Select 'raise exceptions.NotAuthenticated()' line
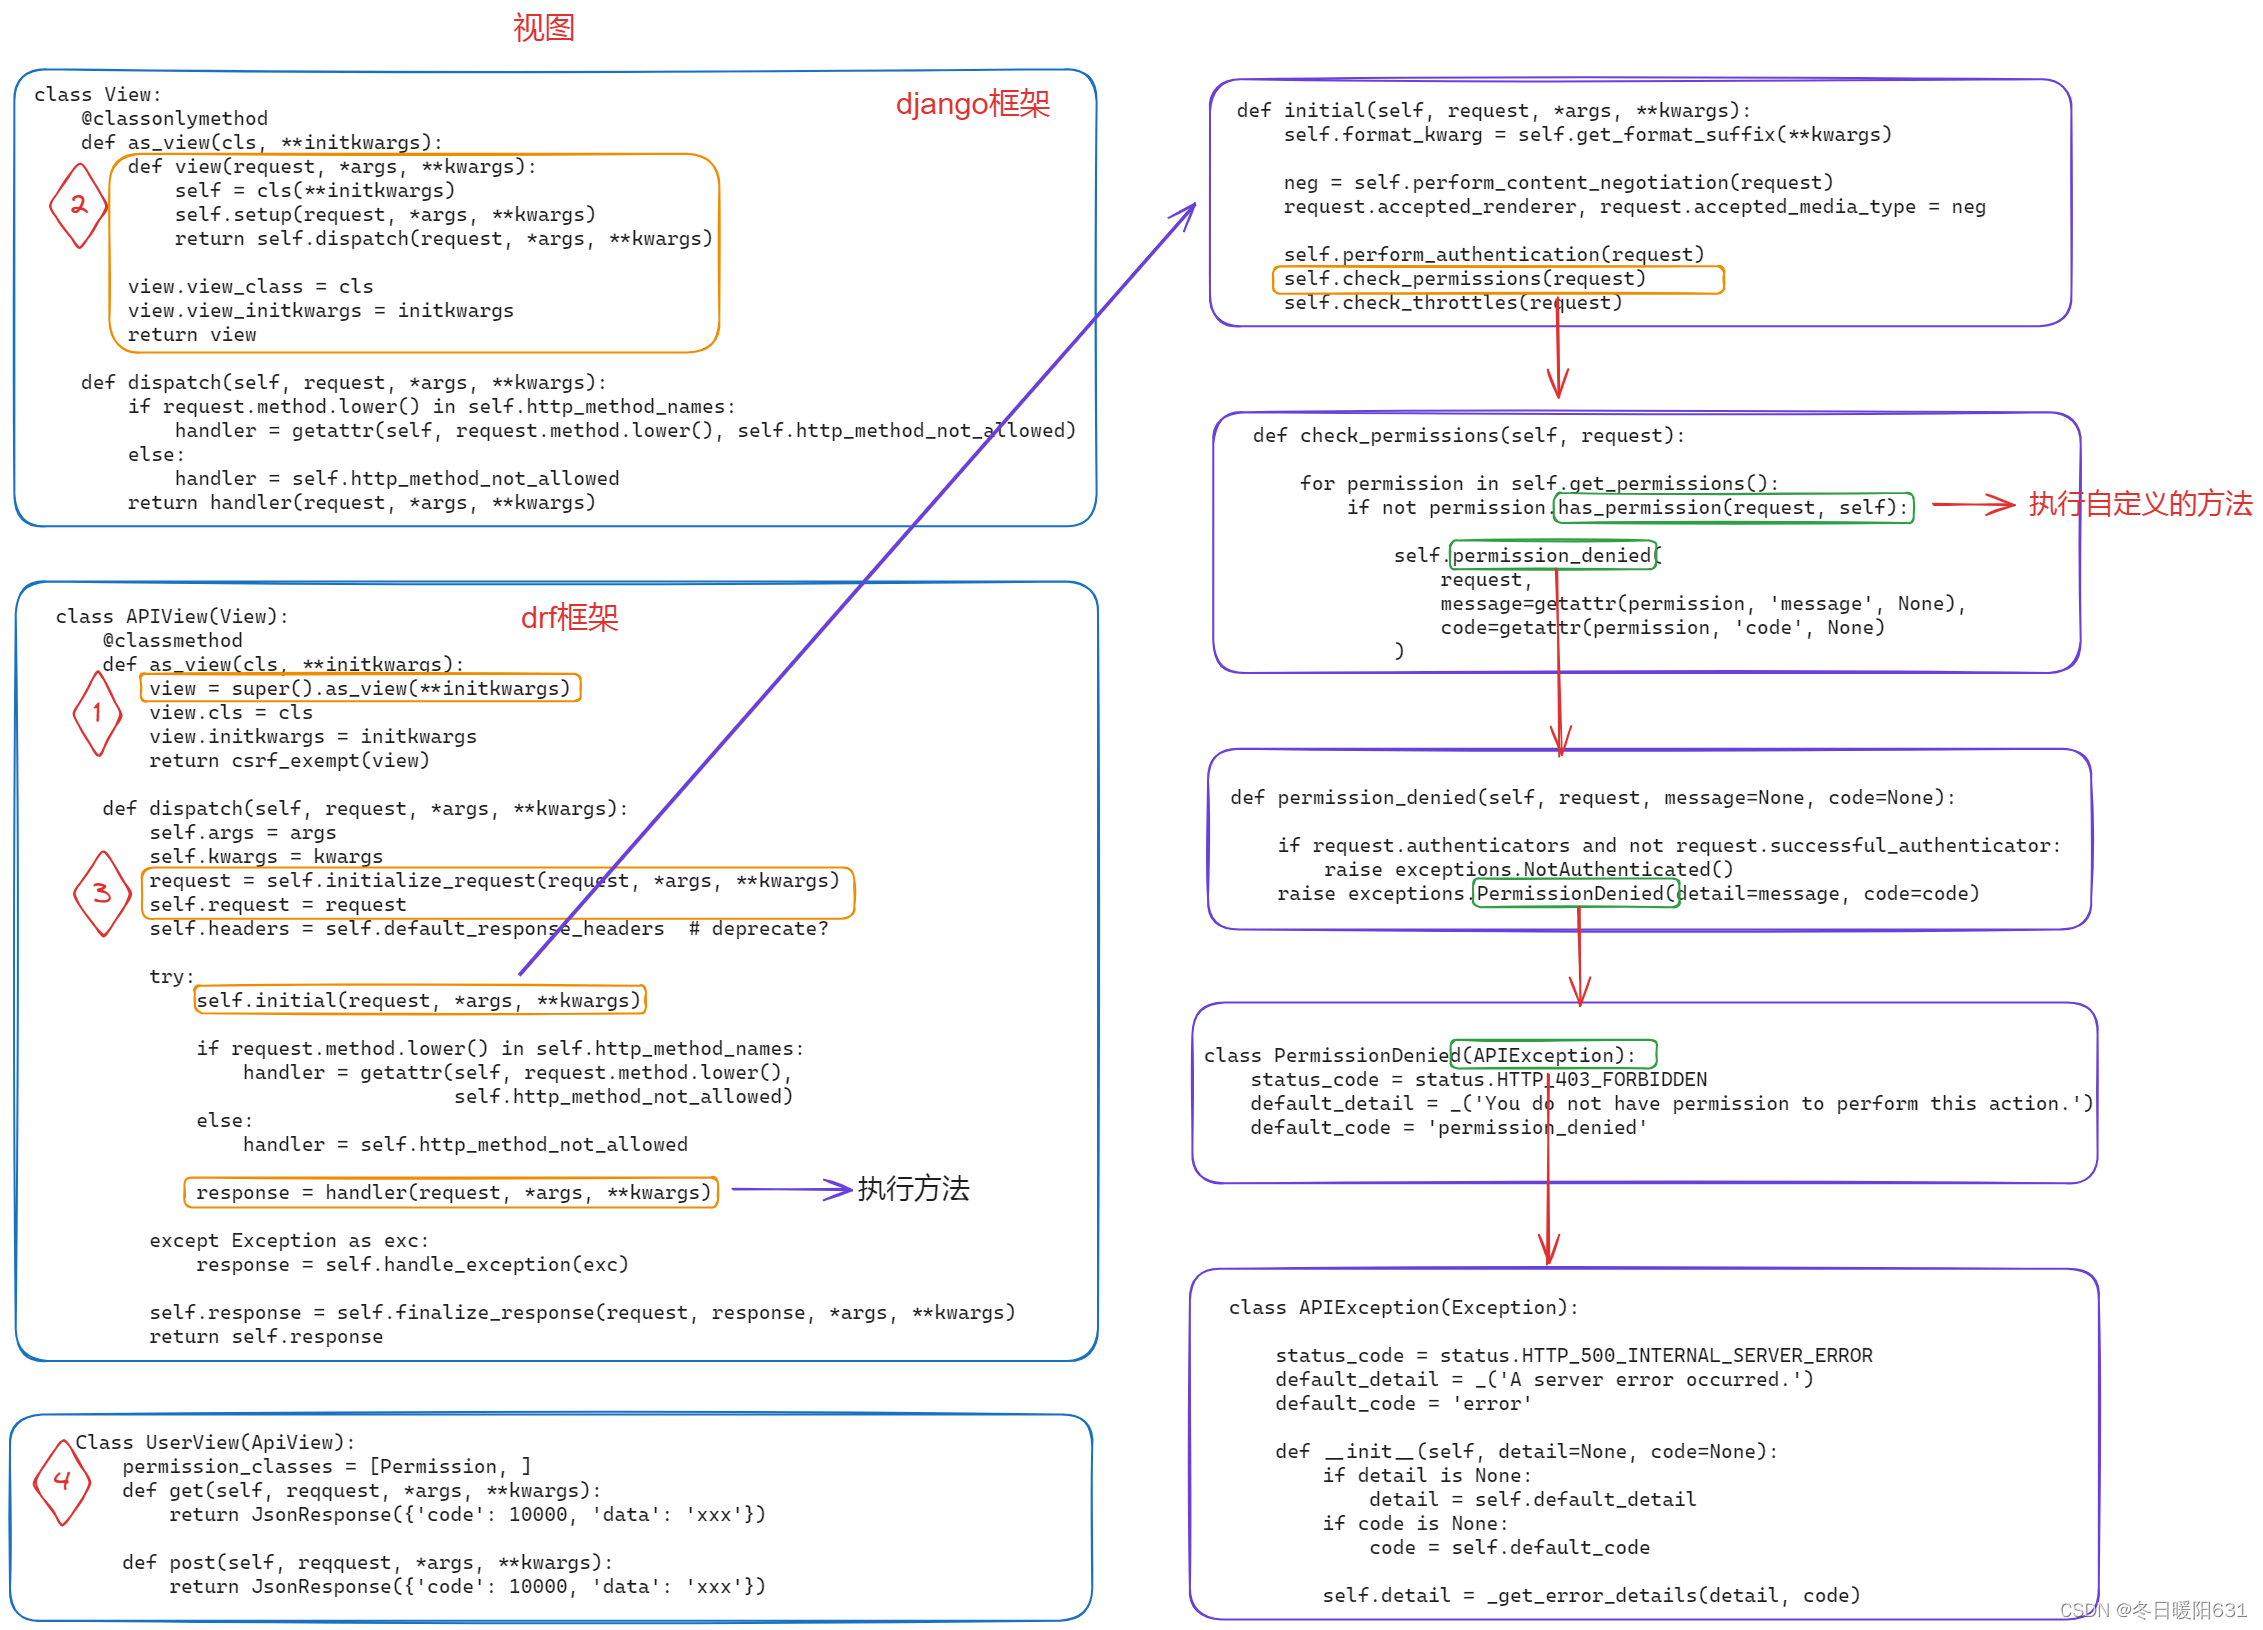Image resolution: width=2263 pixels, height=1630 pixels. [x=1529, y=870]
